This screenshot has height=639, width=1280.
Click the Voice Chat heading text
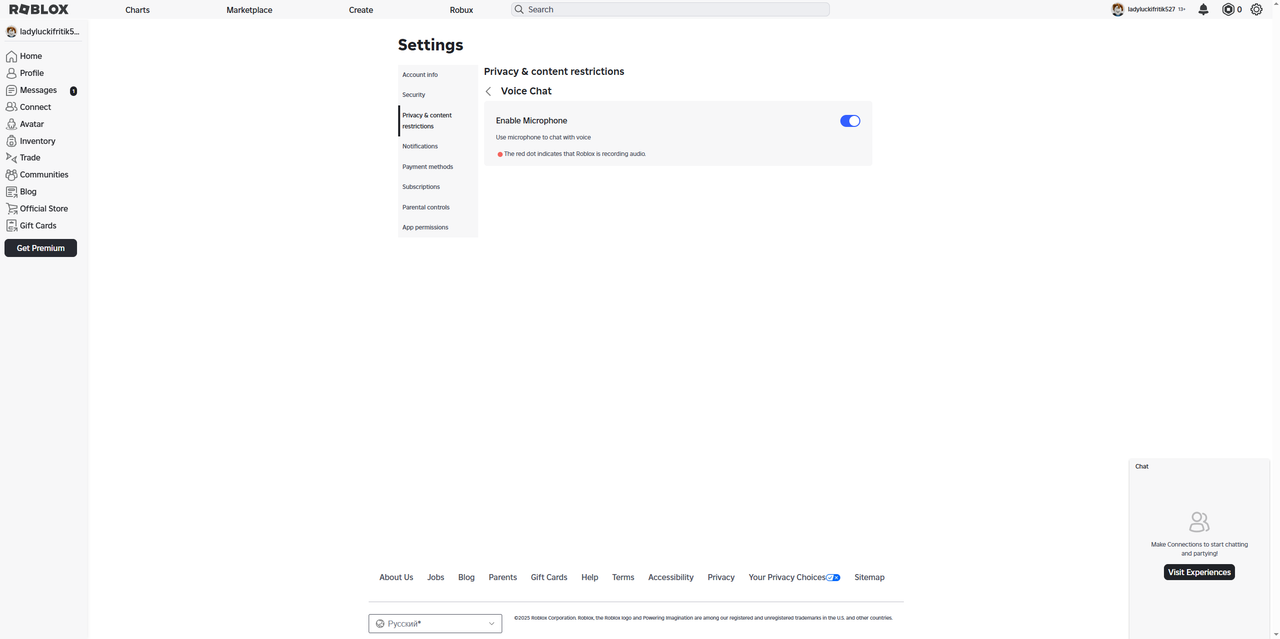pos(526,91)
